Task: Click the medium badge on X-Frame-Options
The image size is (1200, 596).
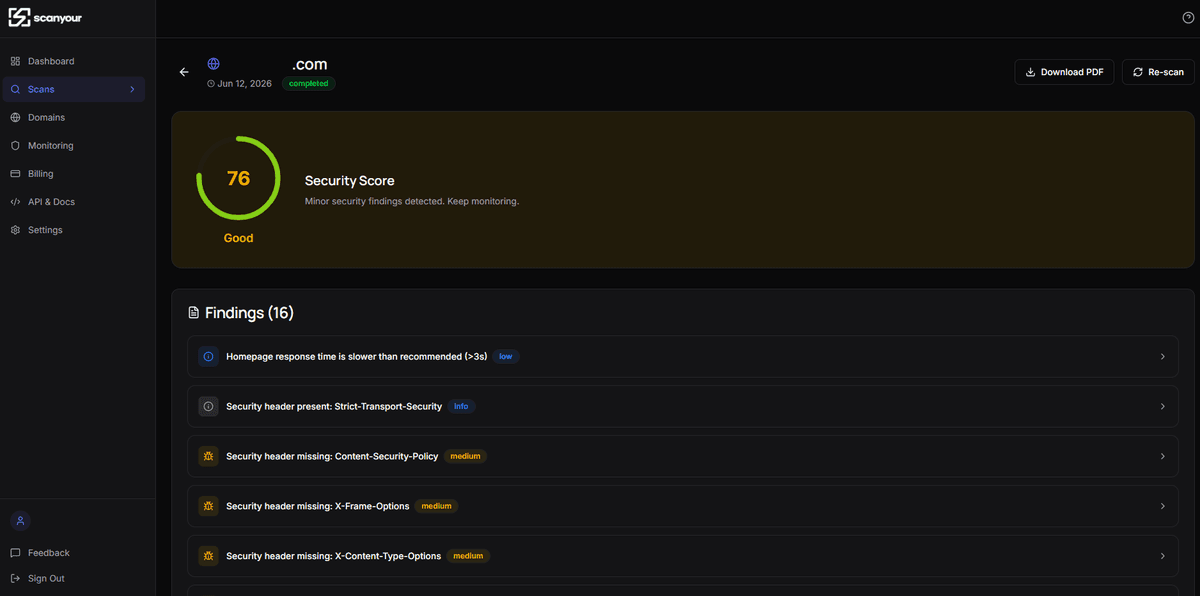Action: coord(436,506)
